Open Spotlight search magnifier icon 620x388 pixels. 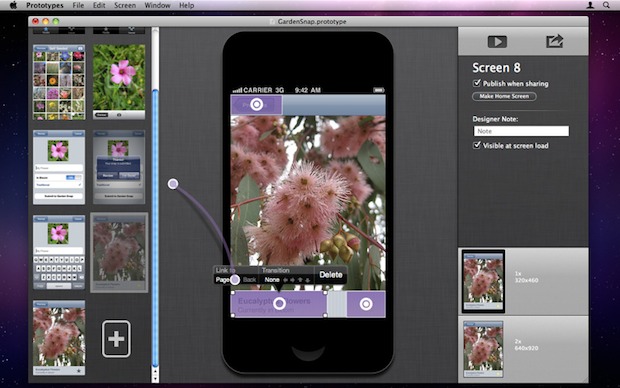[x=606, y=5]
